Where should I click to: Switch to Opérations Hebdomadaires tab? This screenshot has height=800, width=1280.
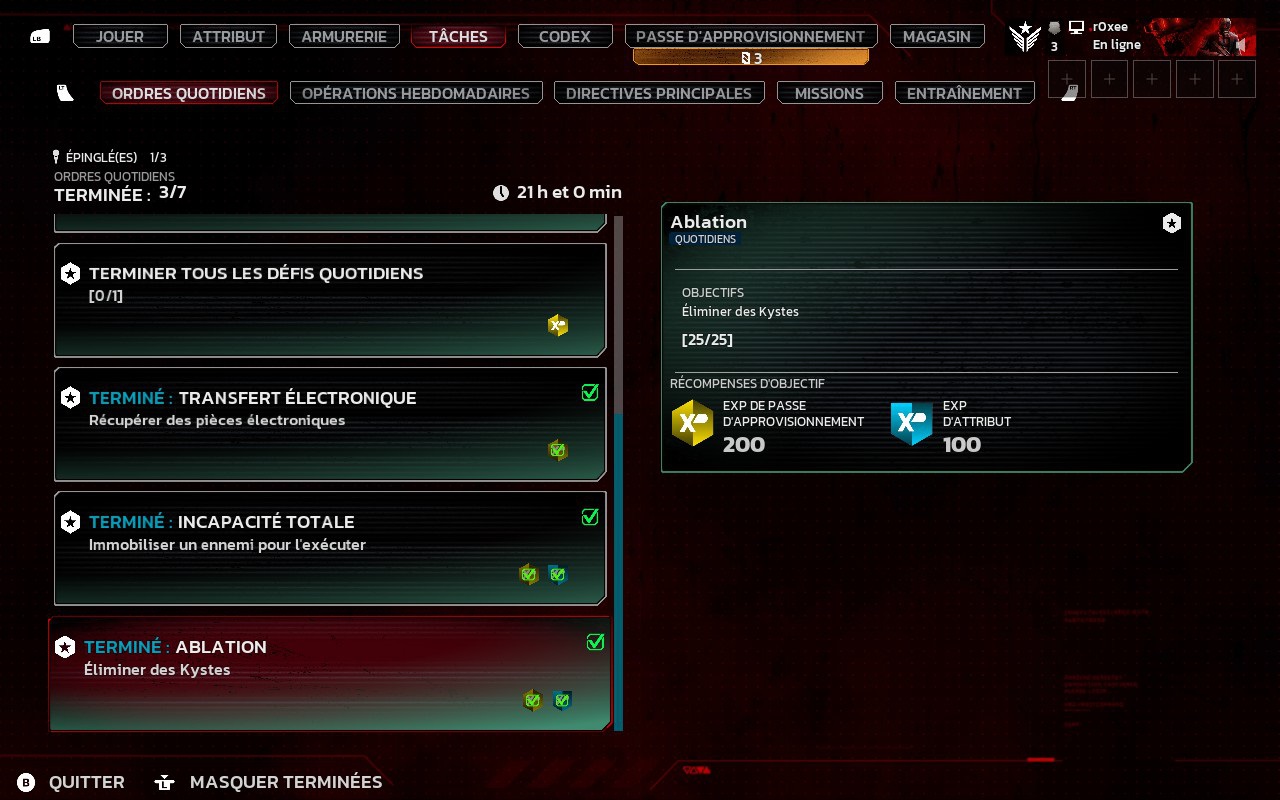coord(416,93)
